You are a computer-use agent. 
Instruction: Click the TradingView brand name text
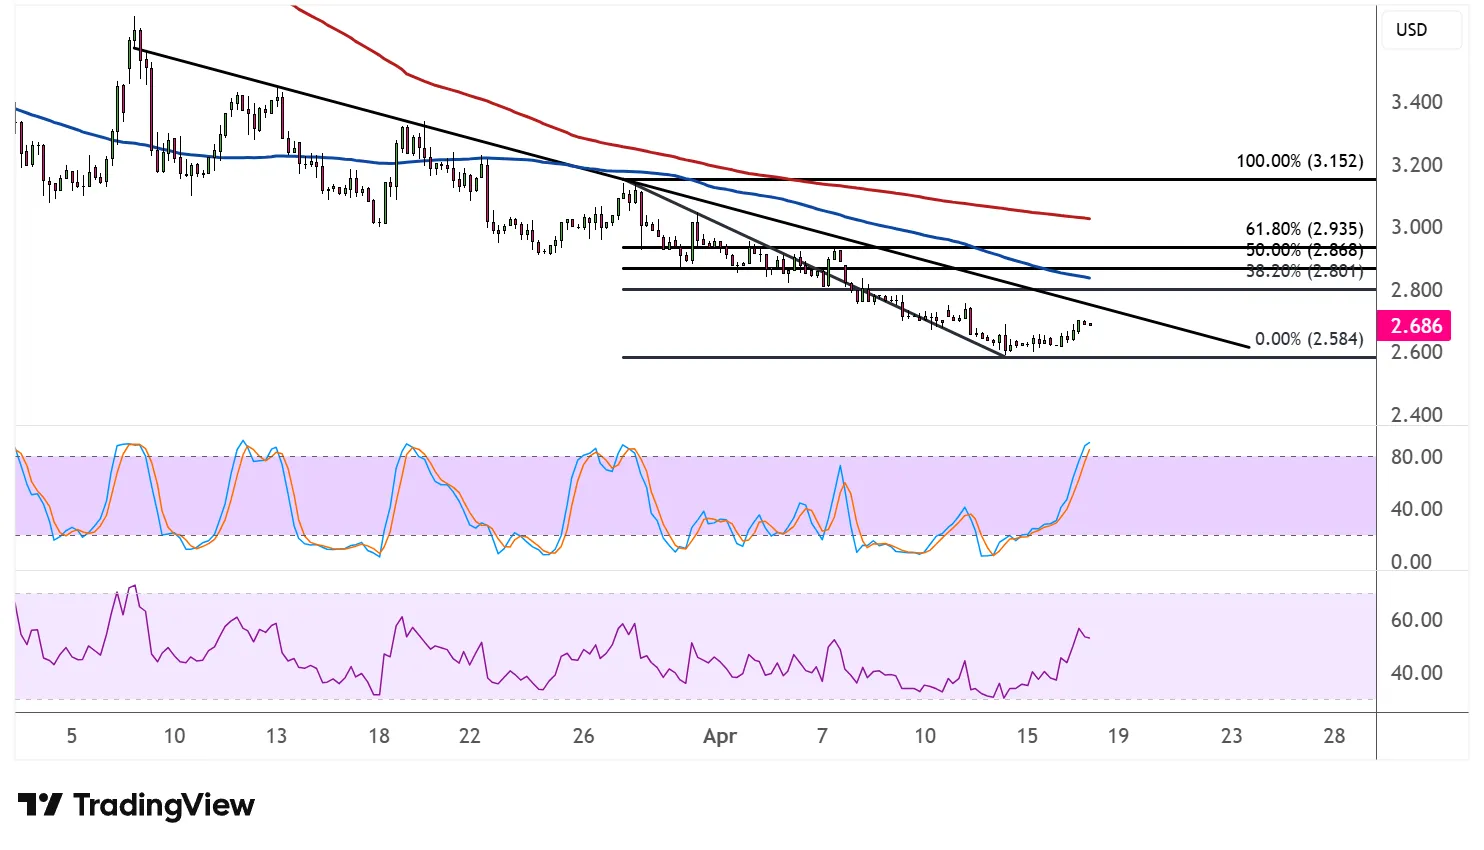pos(164,805)
